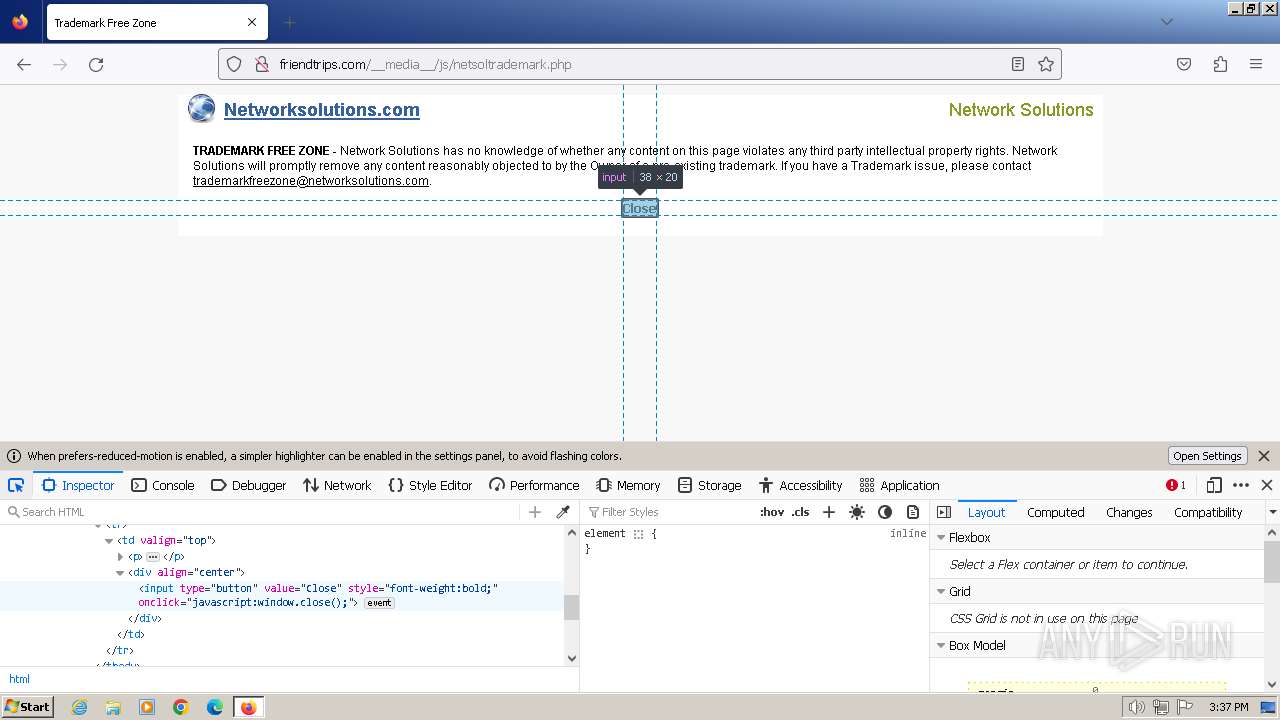Expand the p element node
This screenshot has width=1280, height=720.
pyautogui.click(x=121, y=557)
